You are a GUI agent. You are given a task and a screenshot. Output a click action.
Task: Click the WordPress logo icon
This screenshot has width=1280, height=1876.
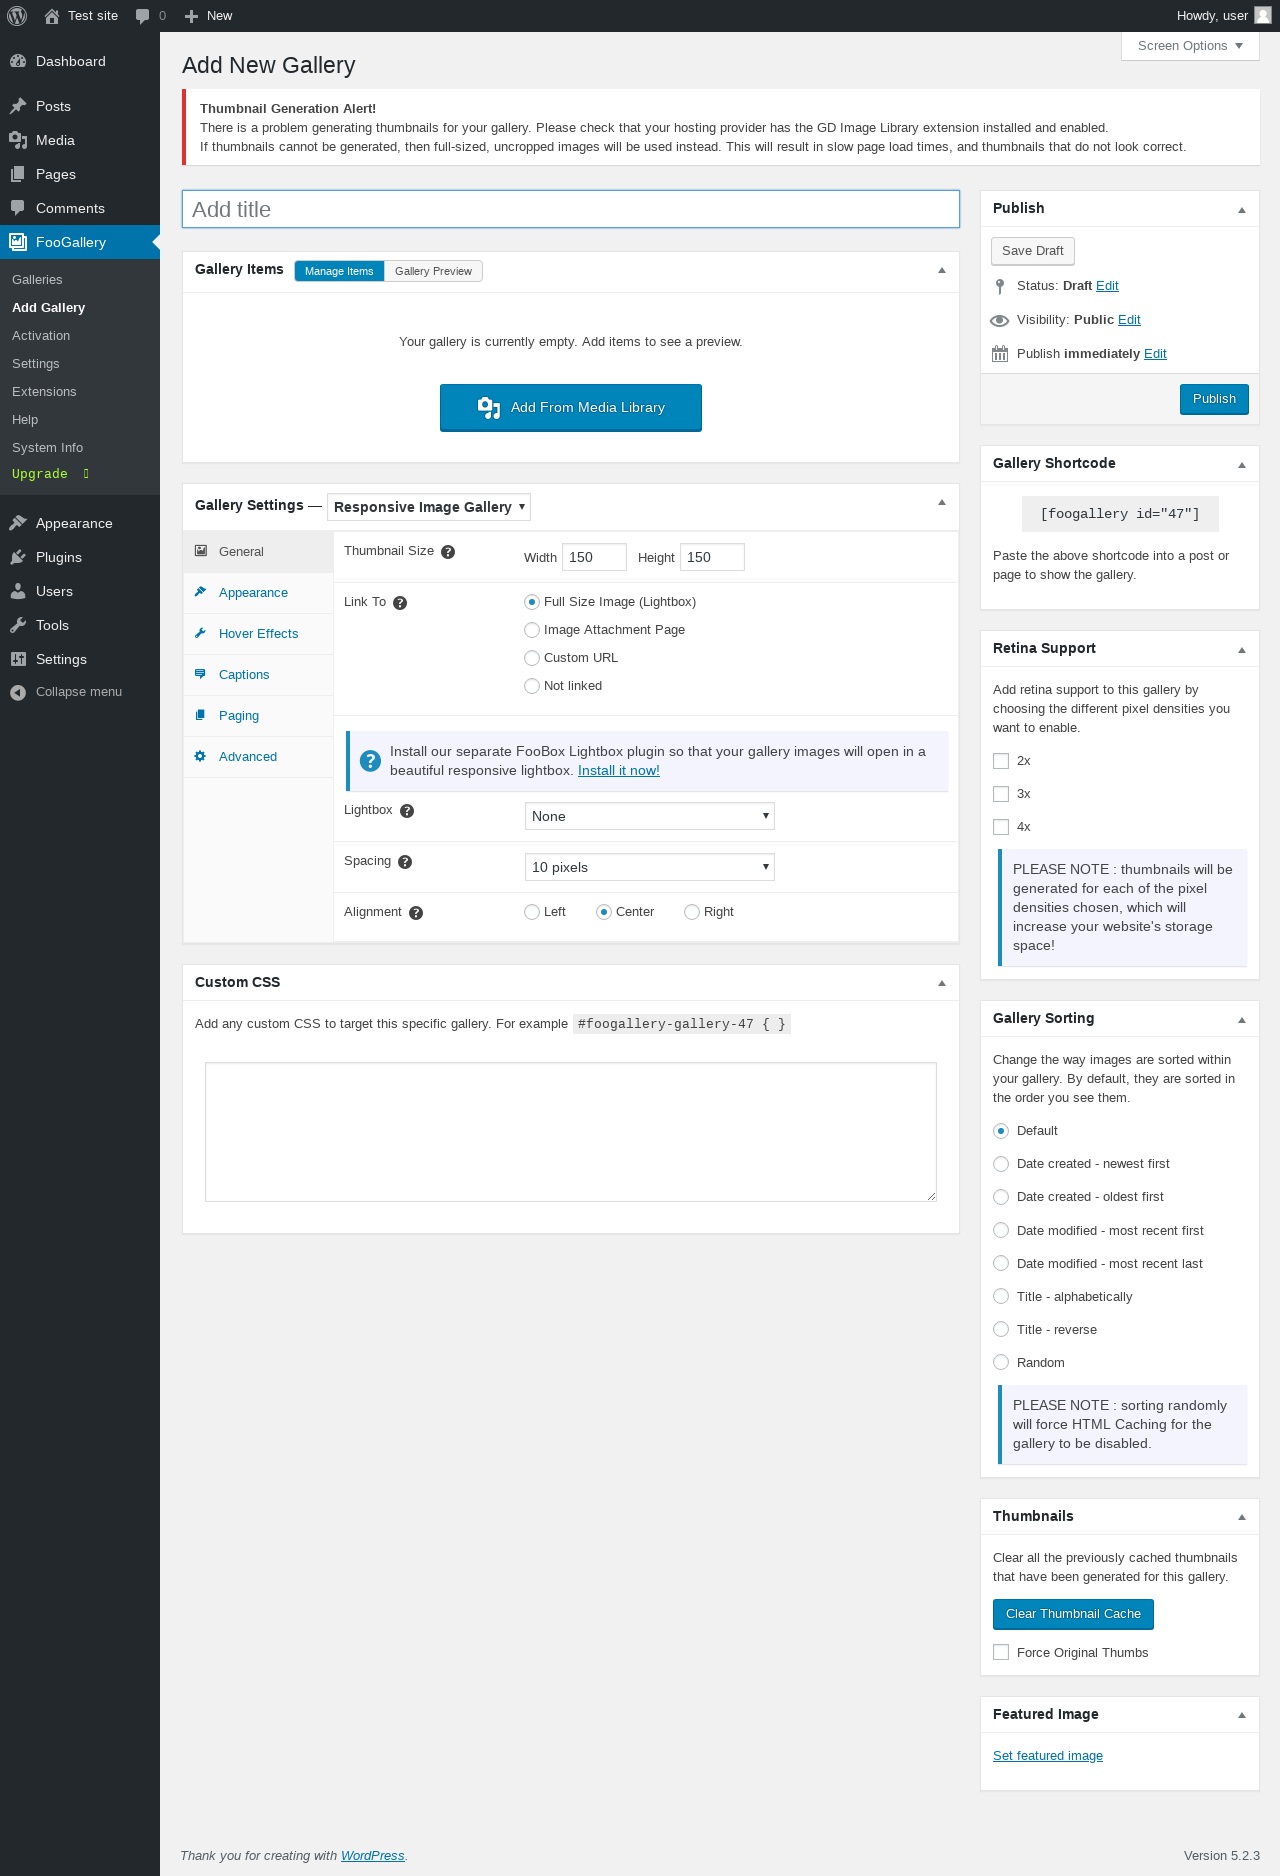17,16
